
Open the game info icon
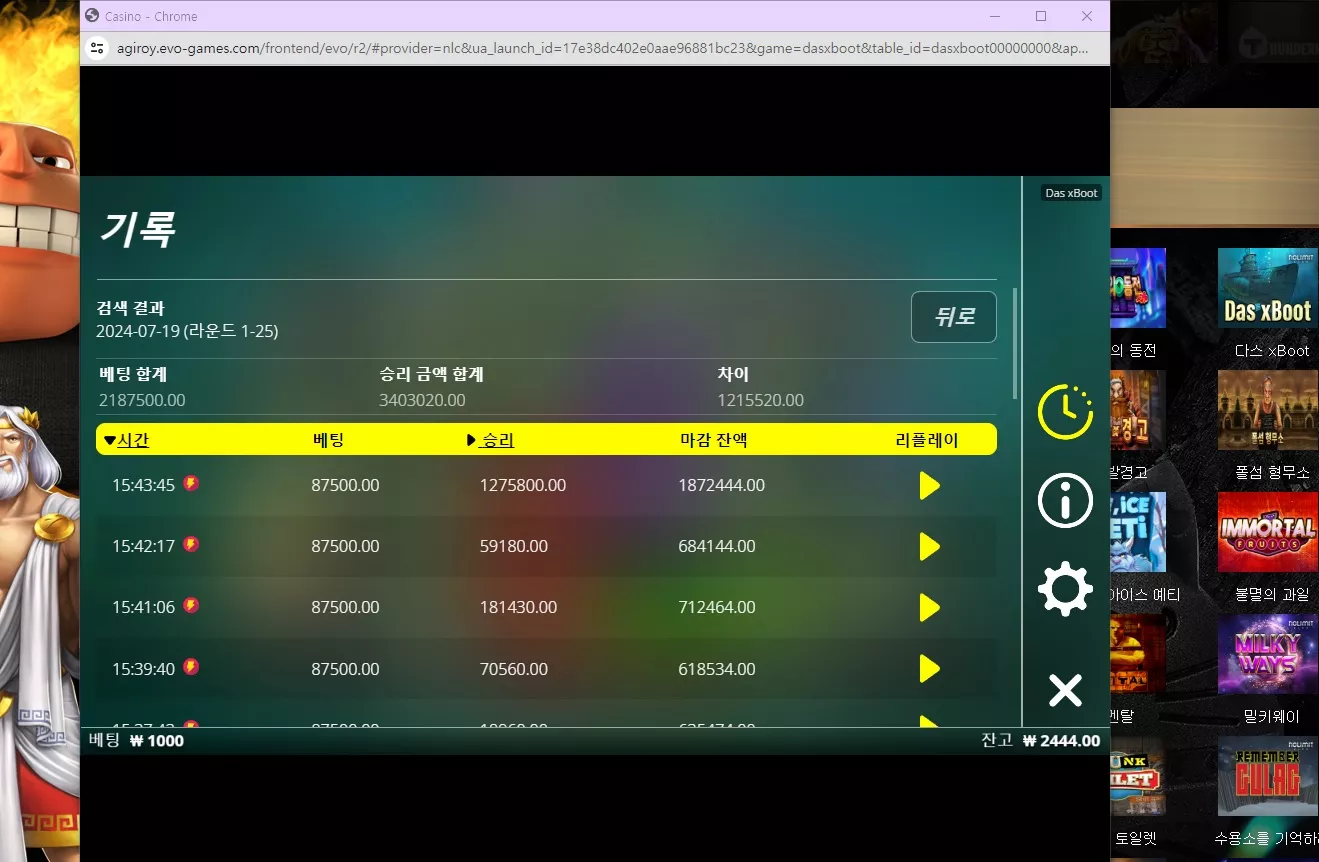pos(1065,499)
